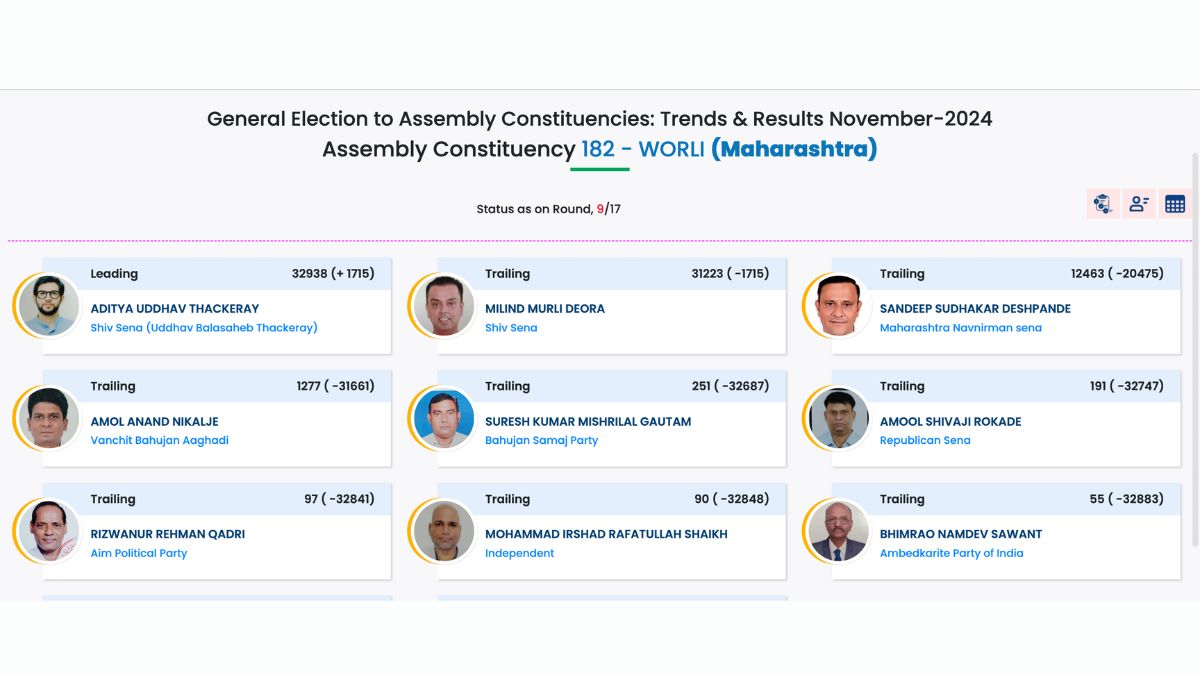The width and height of the screenshot is (1200, 675).
Task: Select Mohammad Irshad Rafatullah Shaikh's name
Action: coord(606,534)
